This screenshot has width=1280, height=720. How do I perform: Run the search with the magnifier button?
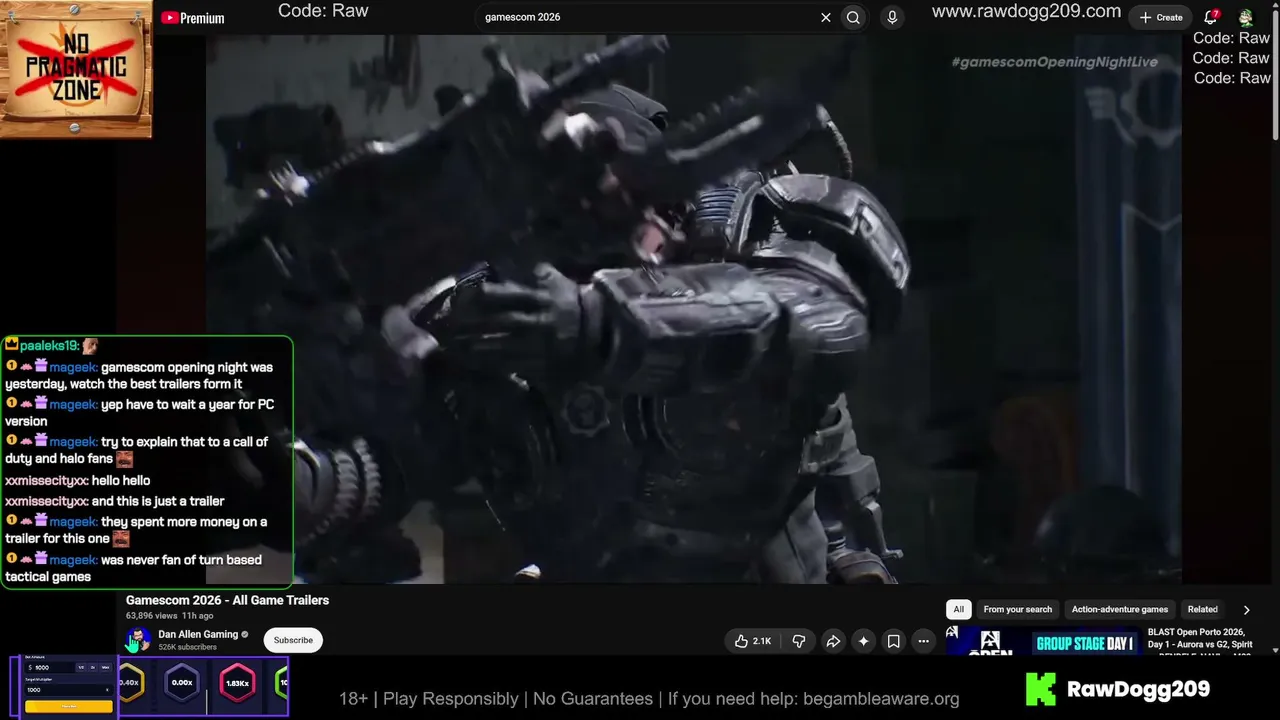(853, 17)
